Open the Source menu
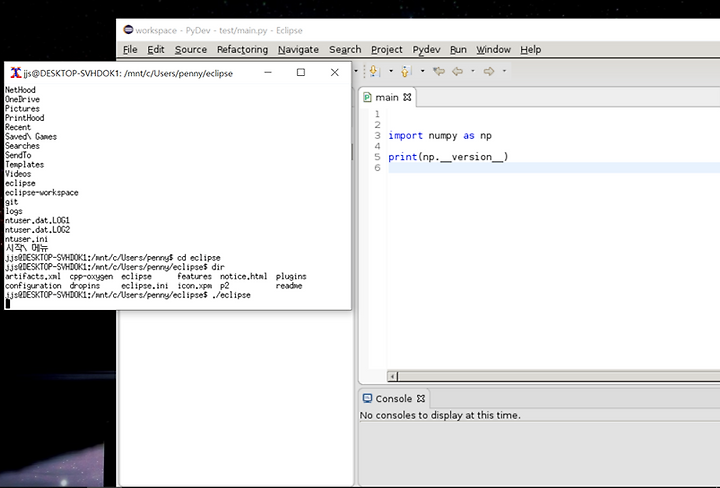Screen dimensions: 720x488 coord(191,50)
